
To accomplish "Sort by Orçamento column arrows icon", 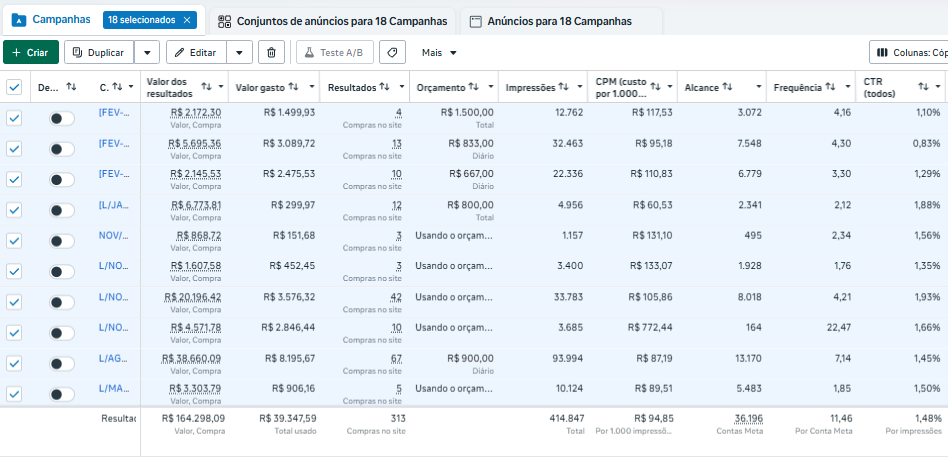I will 473,87.
